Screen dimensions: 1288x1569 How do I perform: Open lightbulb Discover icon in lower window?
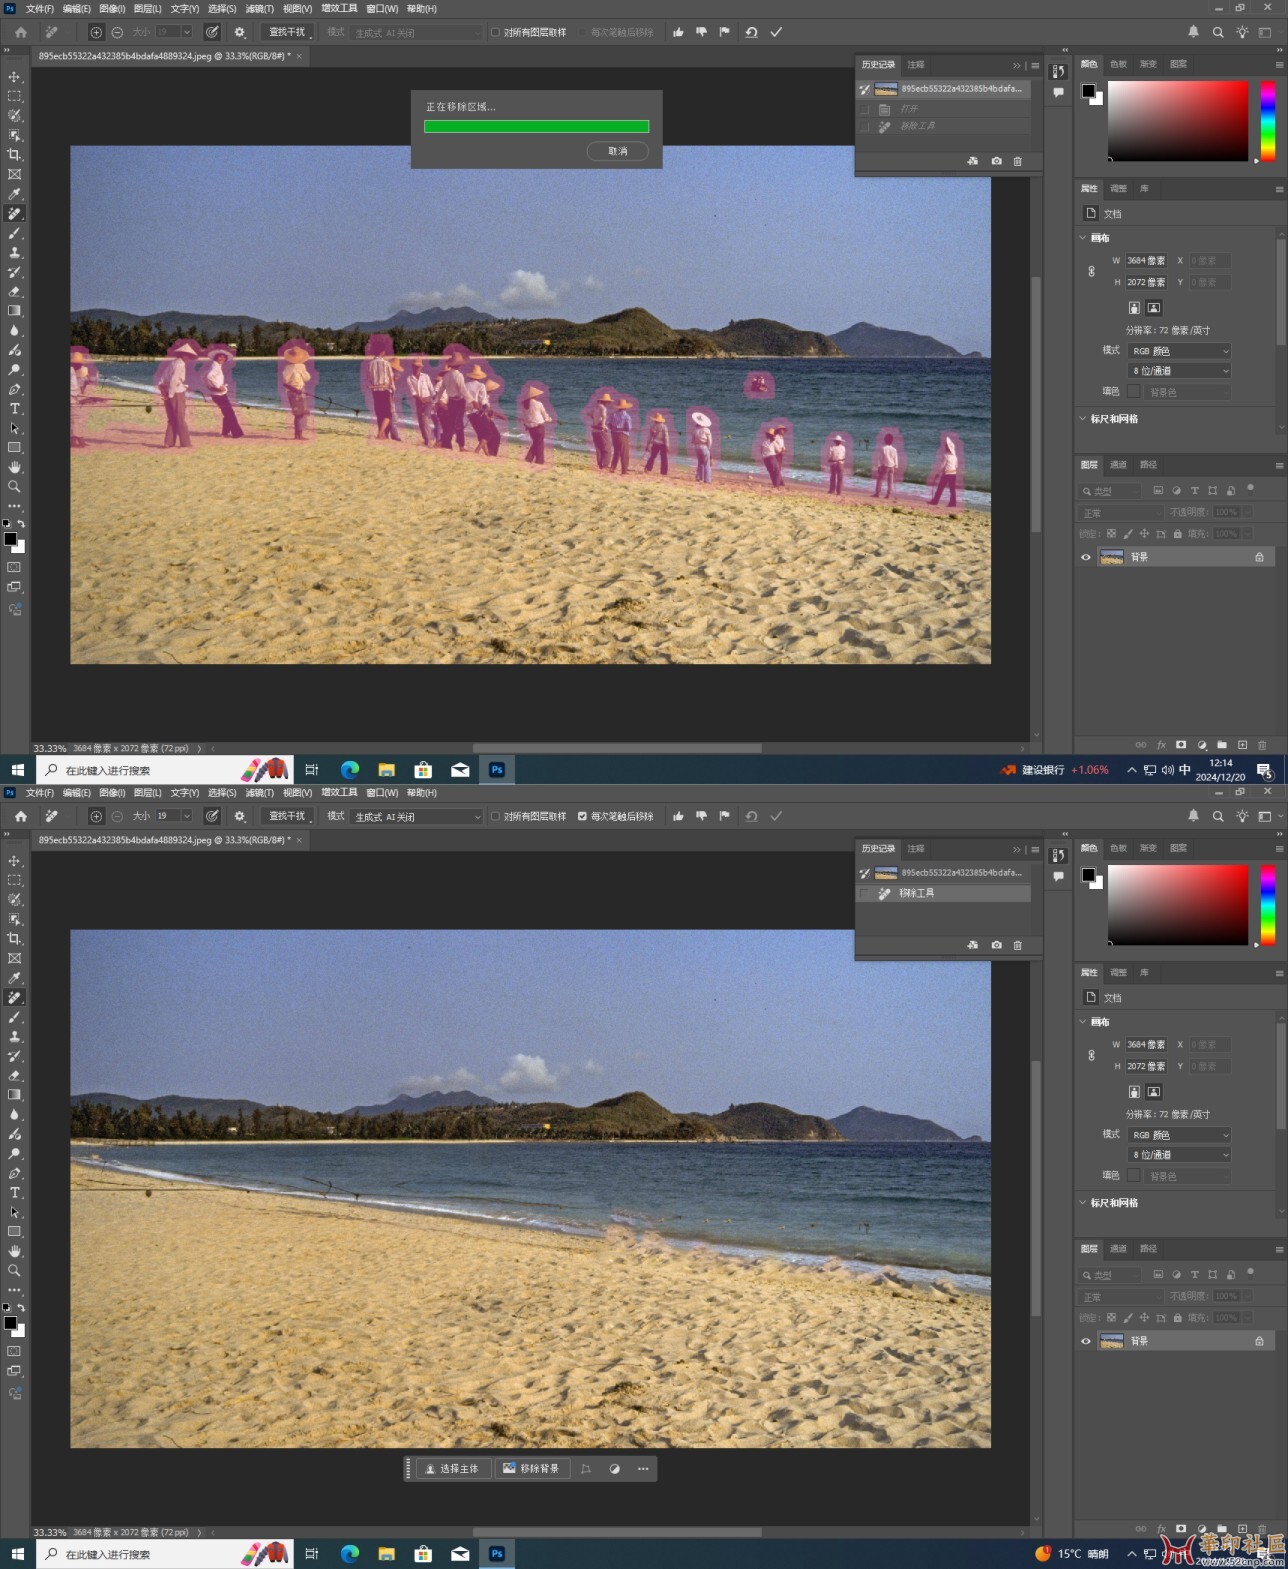pos(1242,816)
